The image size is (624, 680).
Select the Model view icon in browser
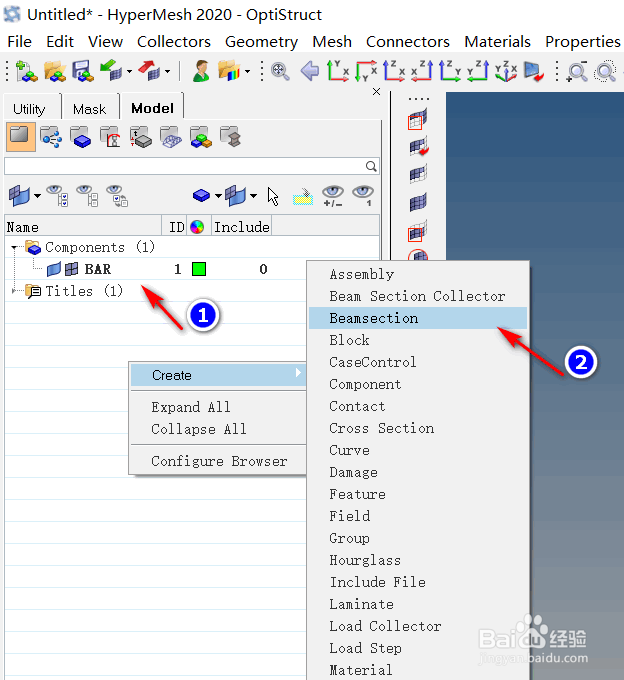click(20, 137)
